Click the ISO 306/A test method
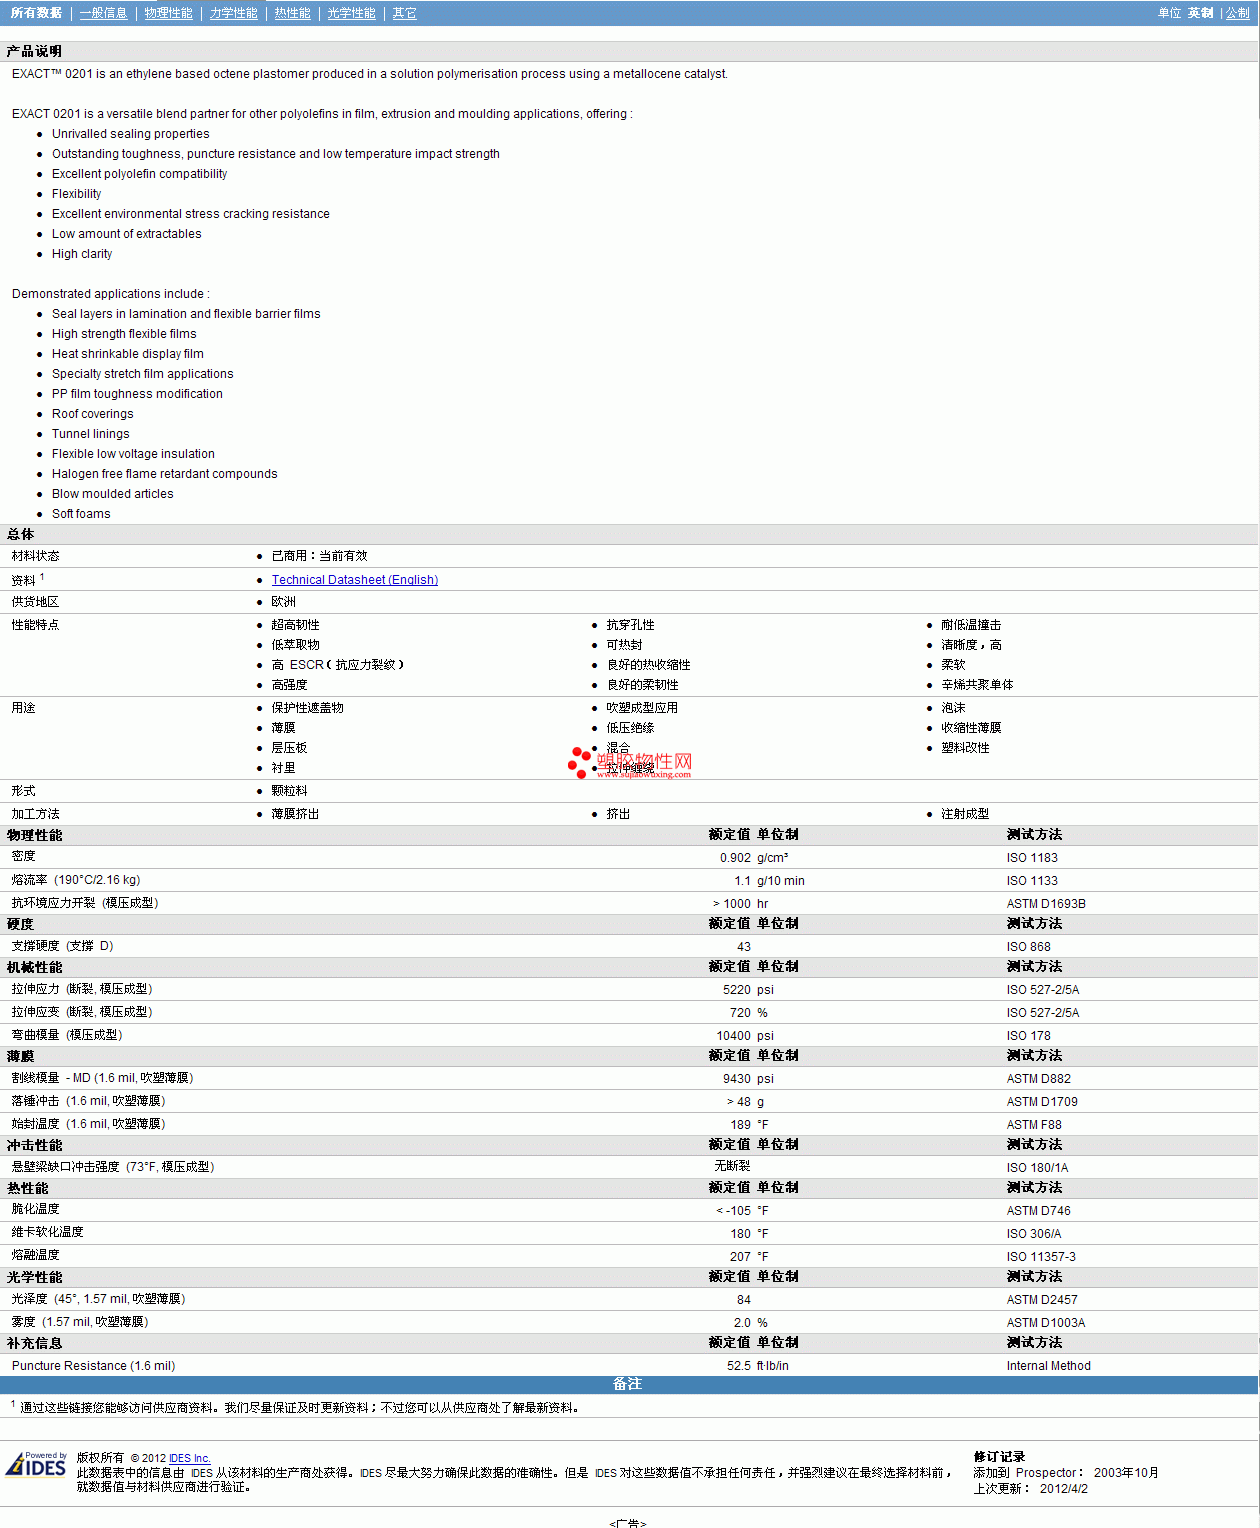This screenshot has height=1528, width=1260. click(x=1034, y=1234)
